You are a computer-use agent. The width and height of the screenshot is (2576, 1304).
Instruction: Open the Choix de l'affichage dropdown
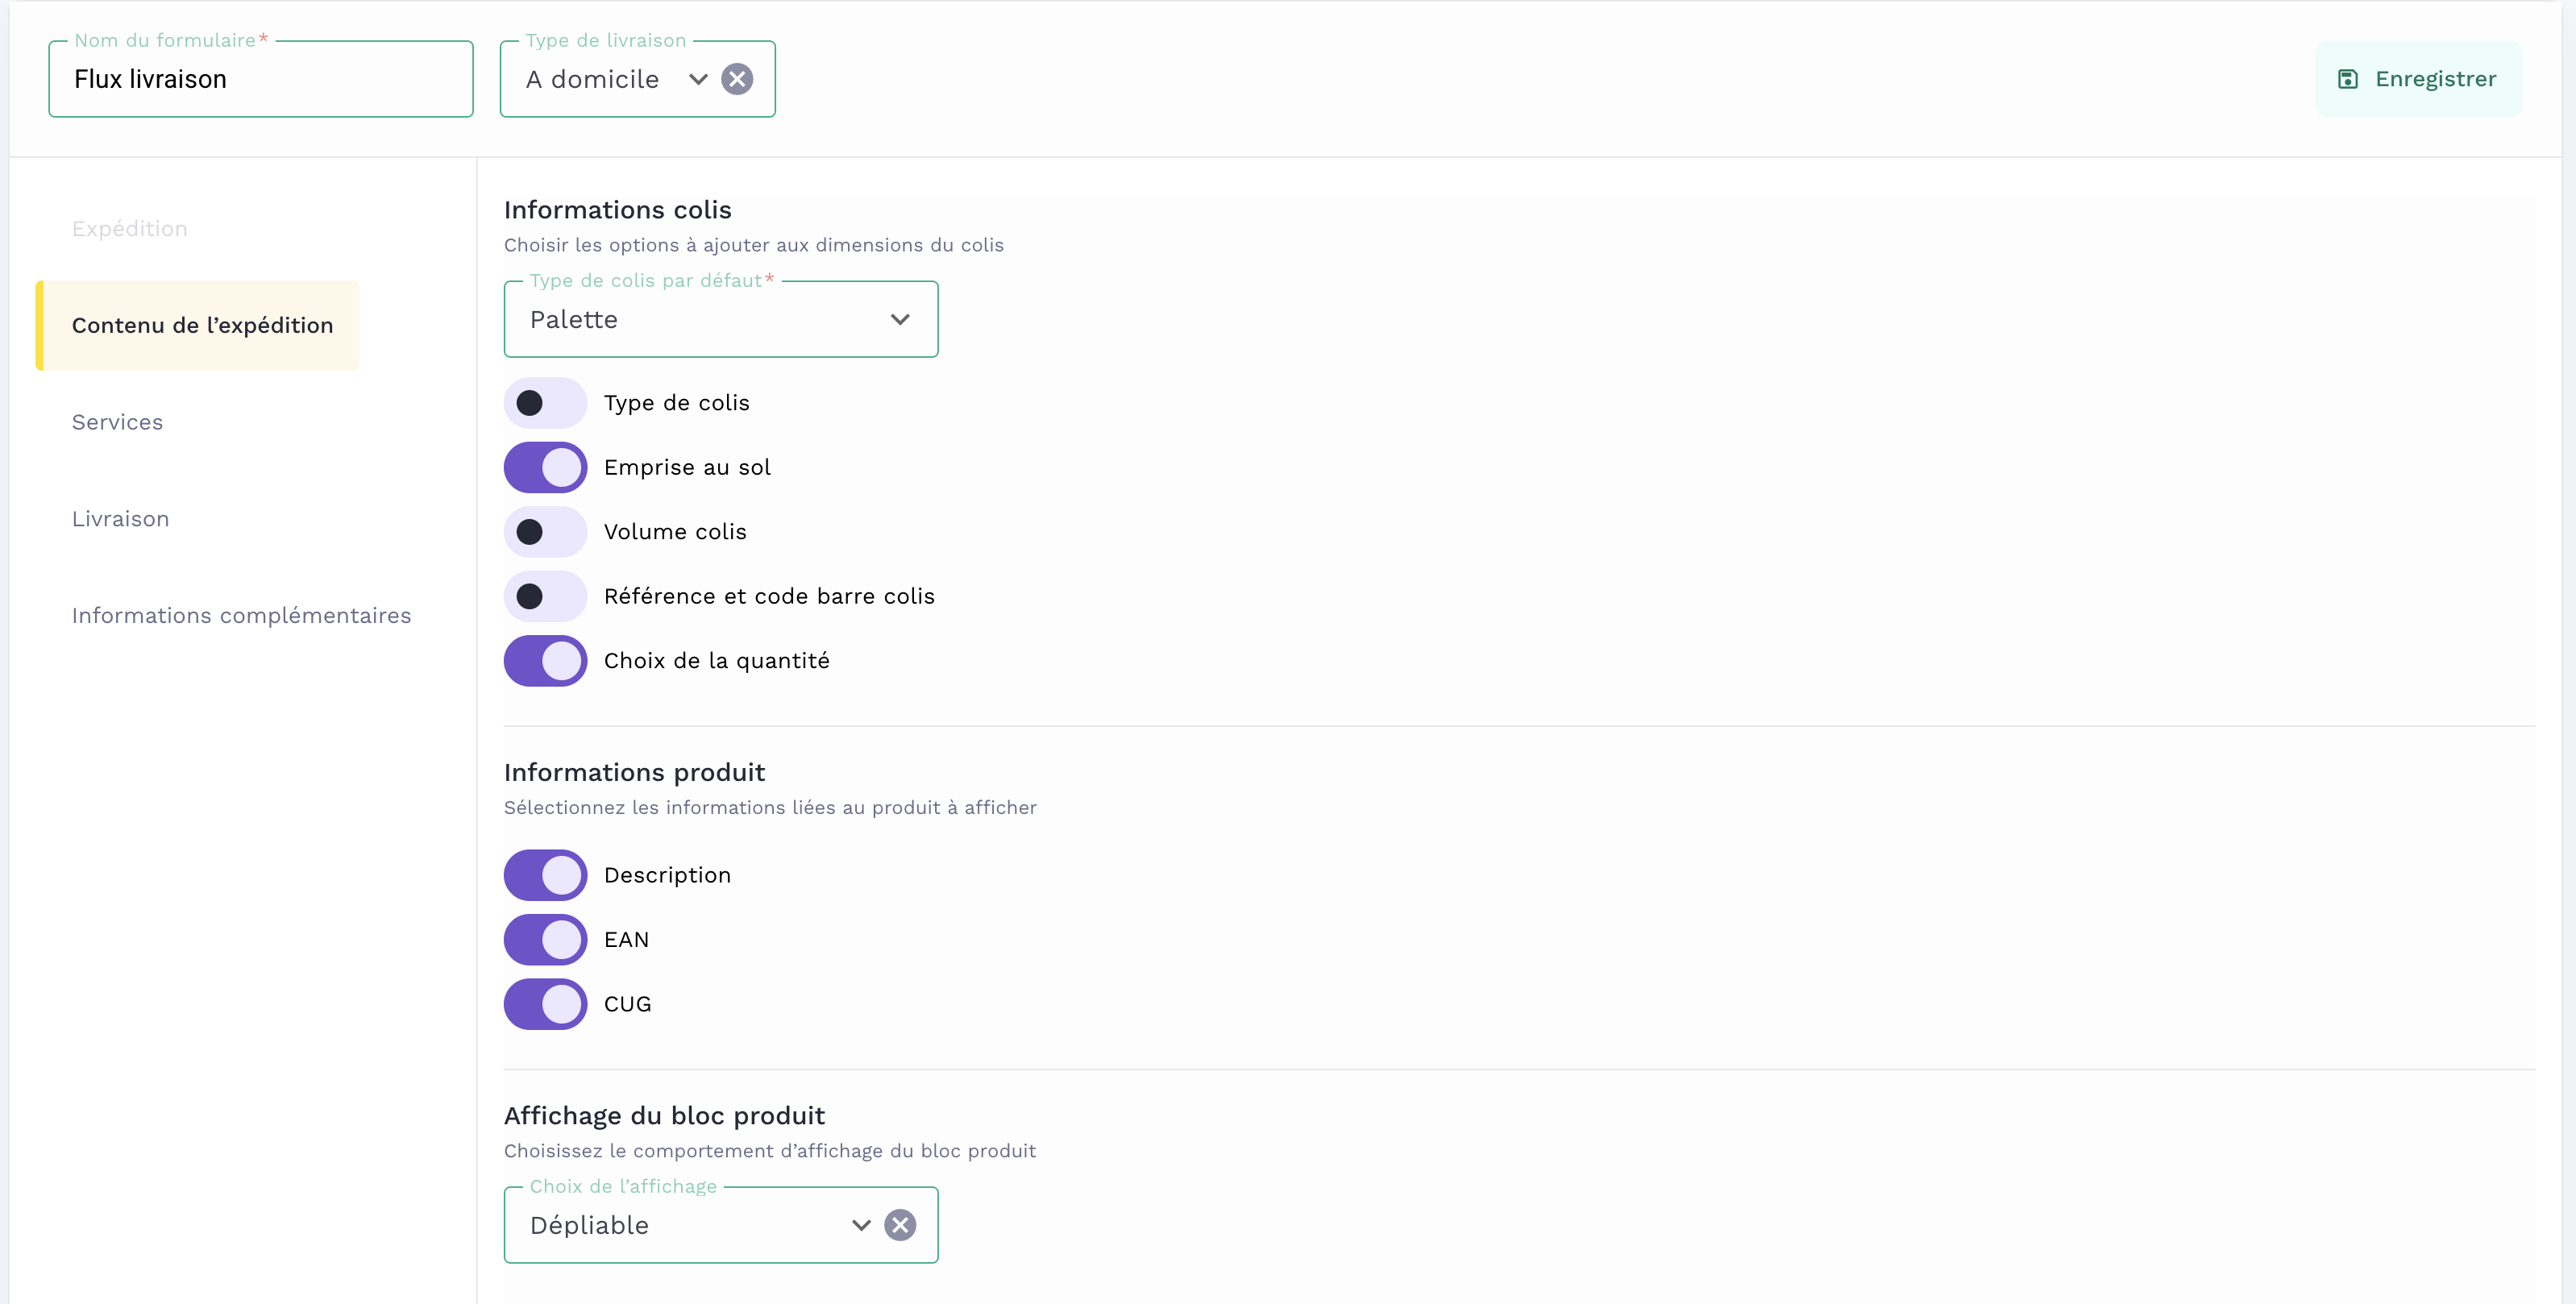[860, 1225]
